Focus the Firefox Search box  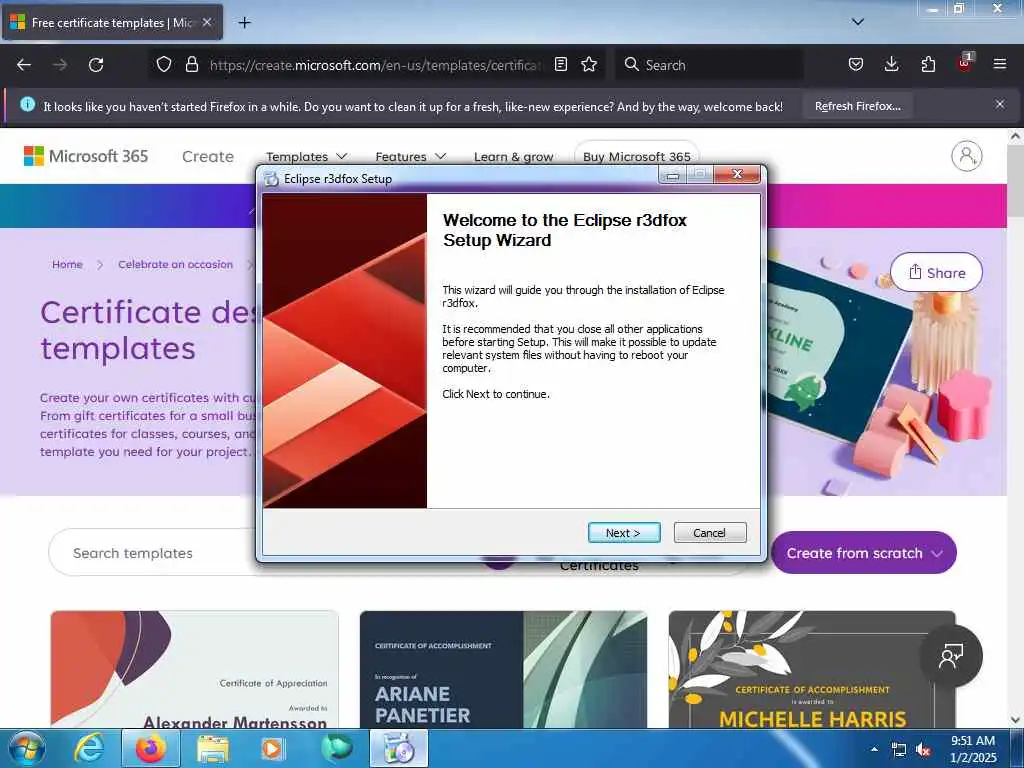point(709,65)
